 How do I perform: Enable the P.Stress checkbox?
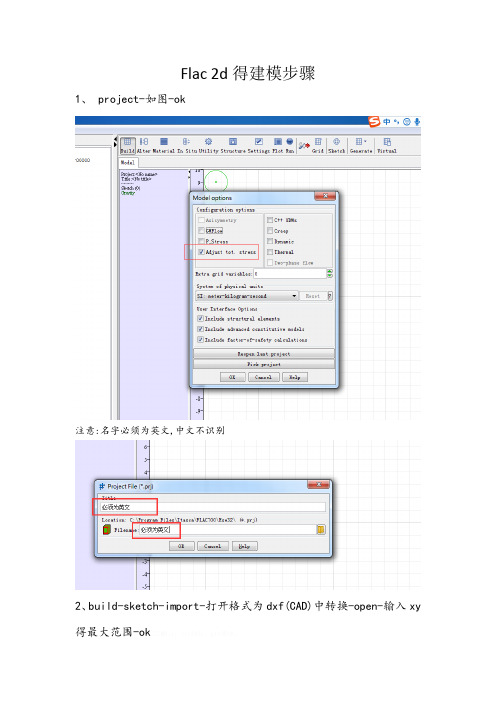point(201,241)
